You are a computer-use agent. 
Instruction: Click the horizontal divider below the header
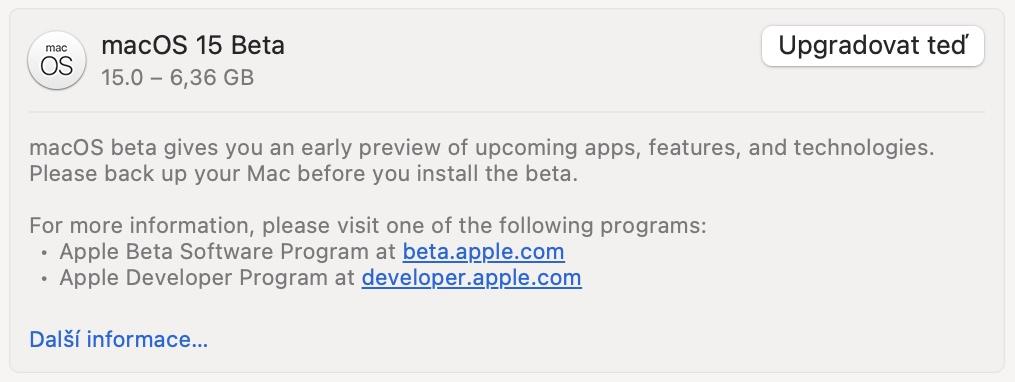506,112
